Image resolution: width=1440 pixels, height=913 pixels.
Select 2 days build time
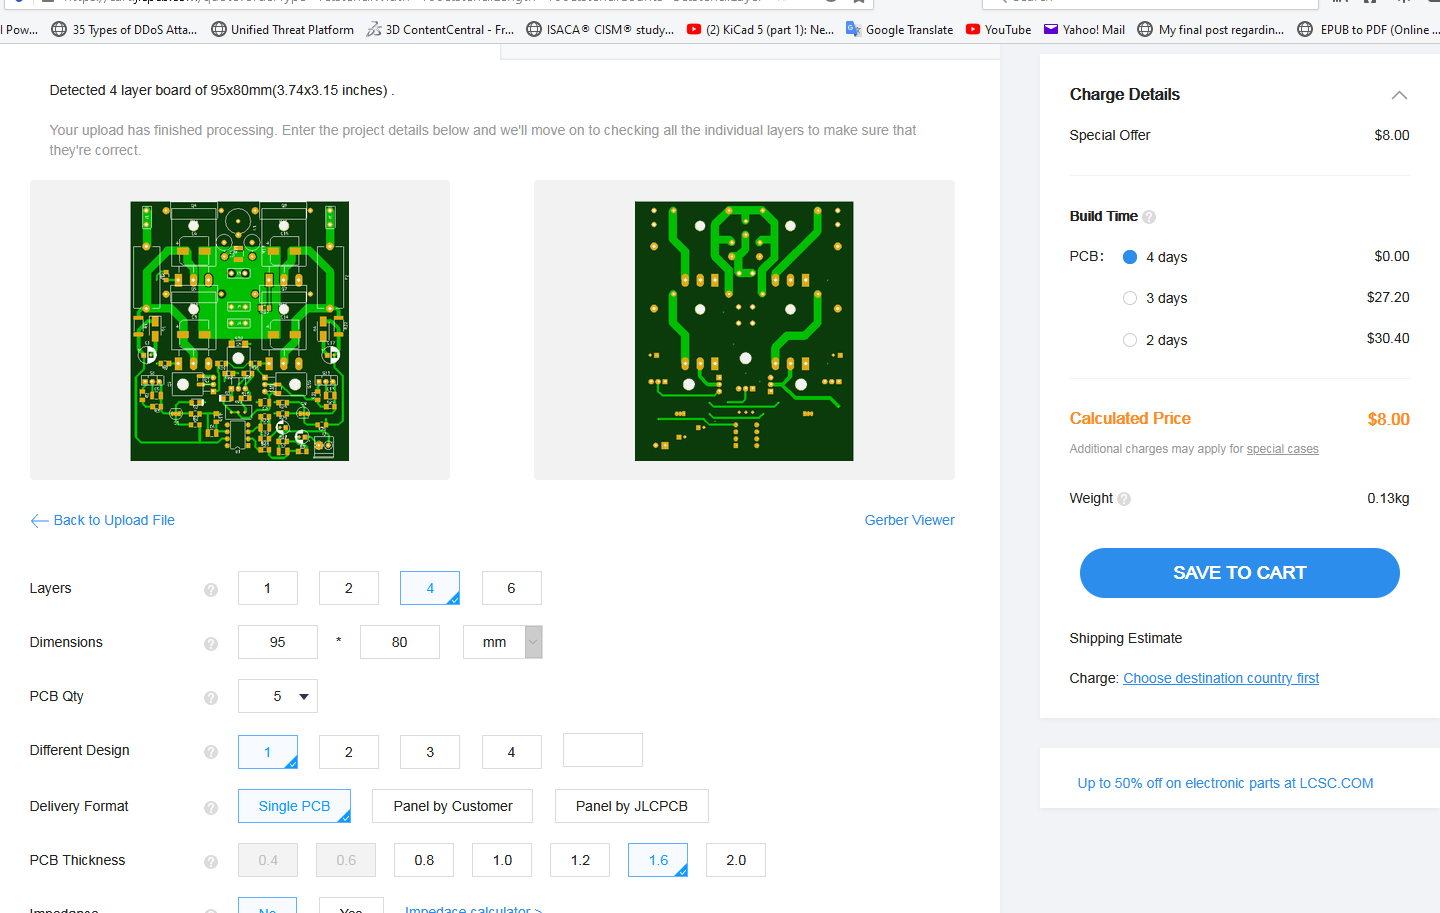(x=1130, y=340)
